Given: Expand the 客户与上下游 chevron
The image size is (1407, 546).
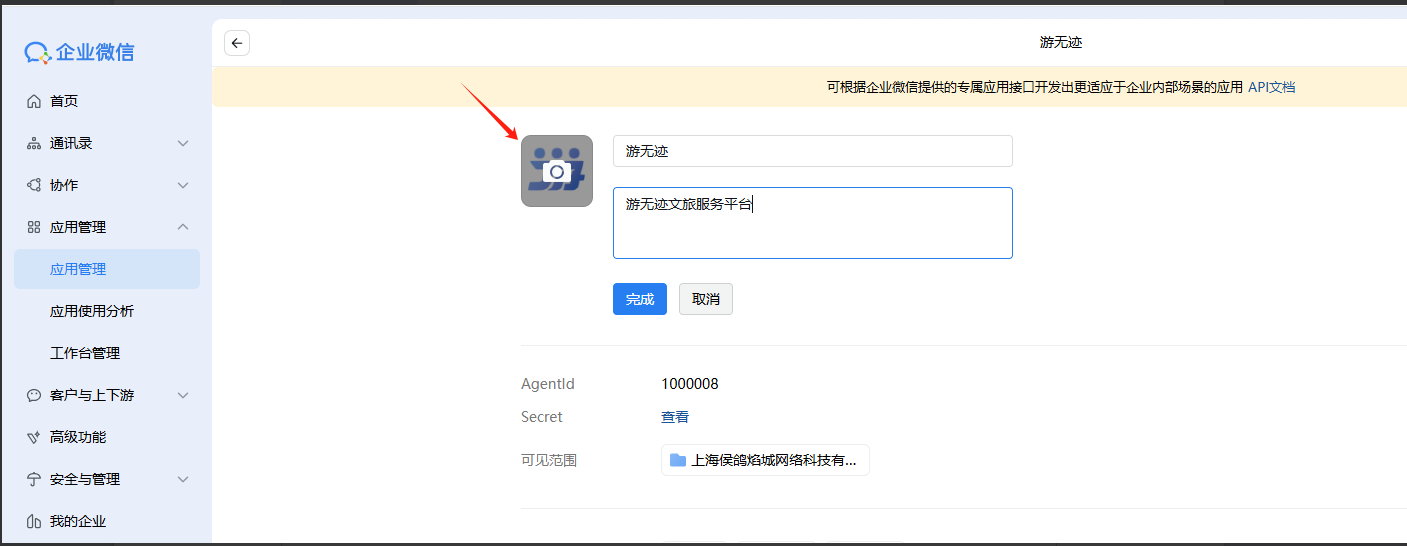Looking at the screenshot, I should (x=183, y=395).
